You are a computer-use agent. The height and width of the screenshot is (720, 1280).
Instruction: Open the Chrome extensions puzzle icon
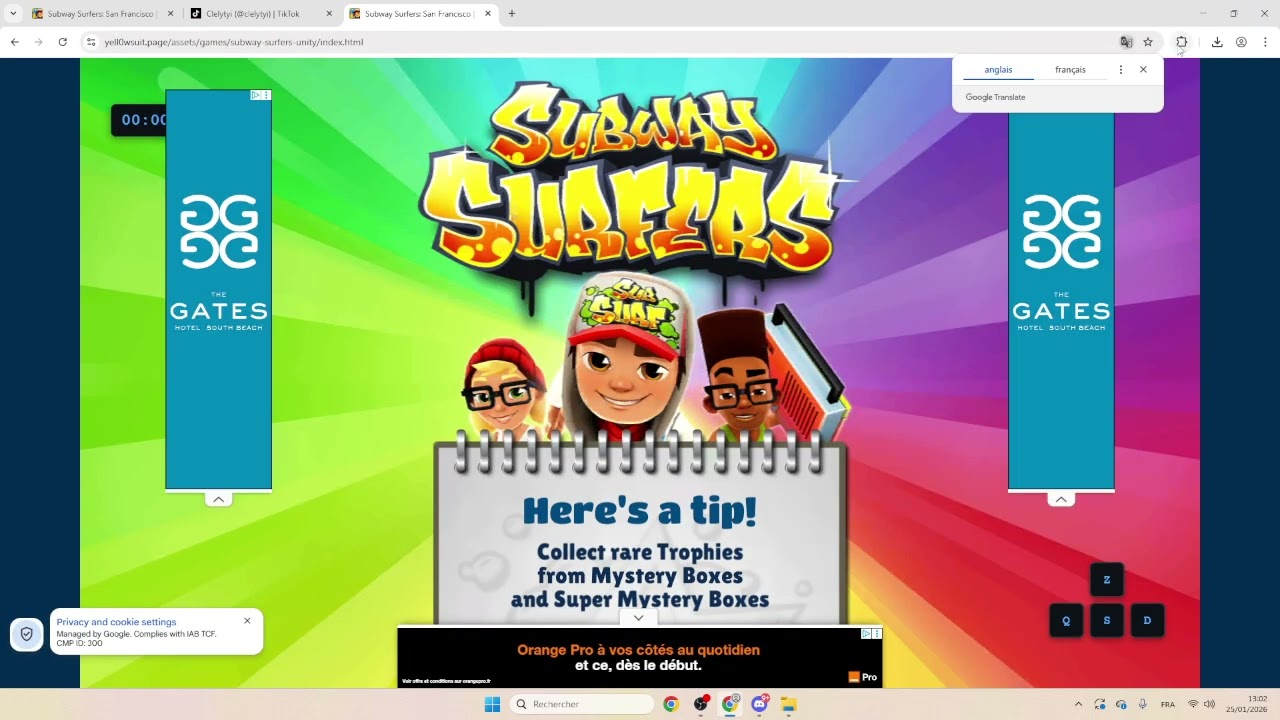(x=1181, y=42)
